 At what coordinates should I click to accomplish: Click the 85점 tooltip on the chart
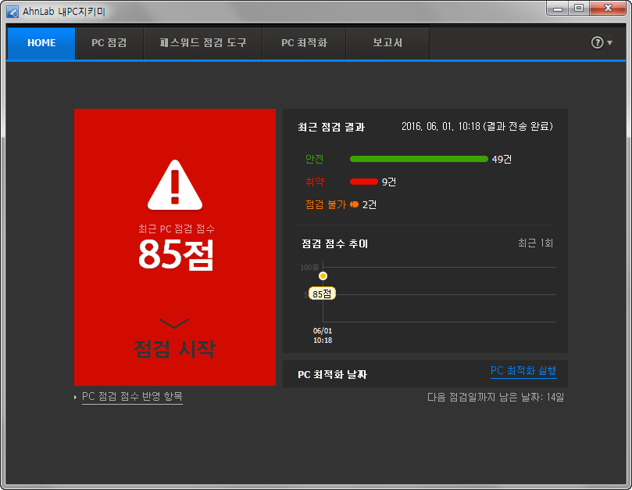point(322,294)
